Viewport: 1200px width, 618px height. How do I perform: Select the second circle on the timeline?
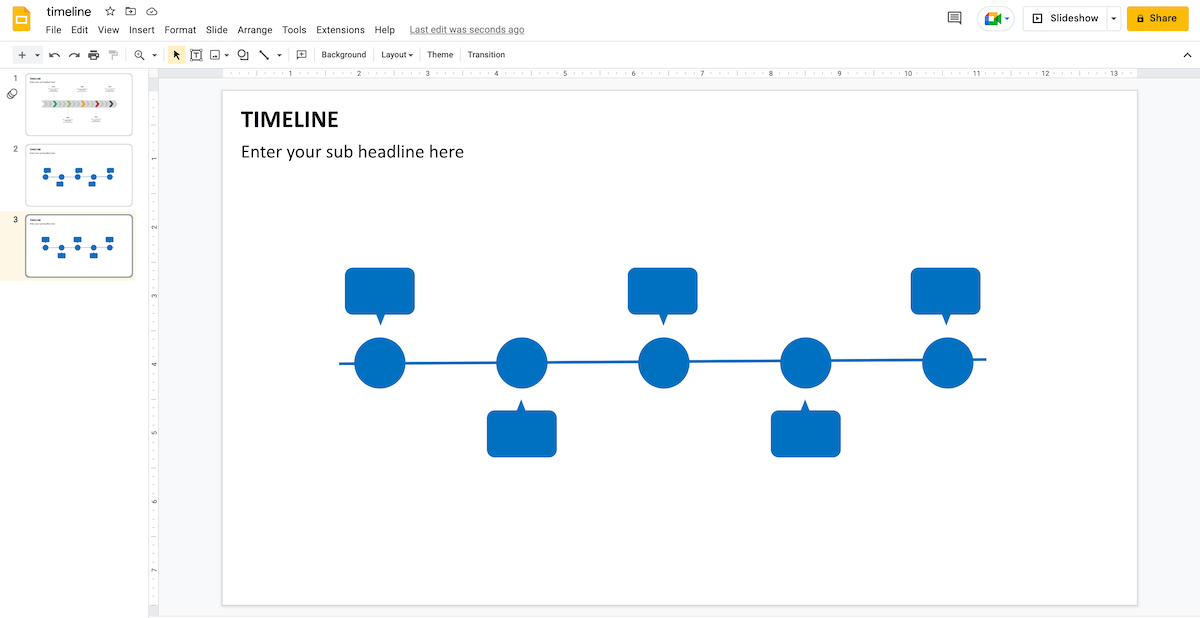pyautogui.click(x=522, y=362)
